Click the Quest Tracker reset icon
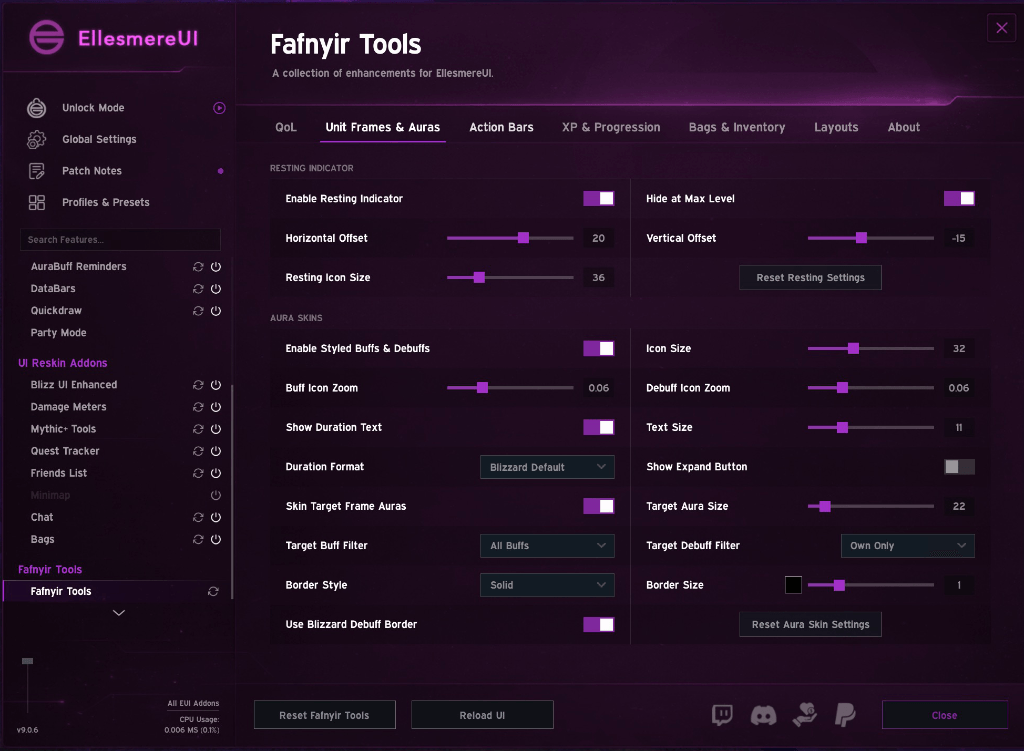1024x751 pixels. coord(198,451)
